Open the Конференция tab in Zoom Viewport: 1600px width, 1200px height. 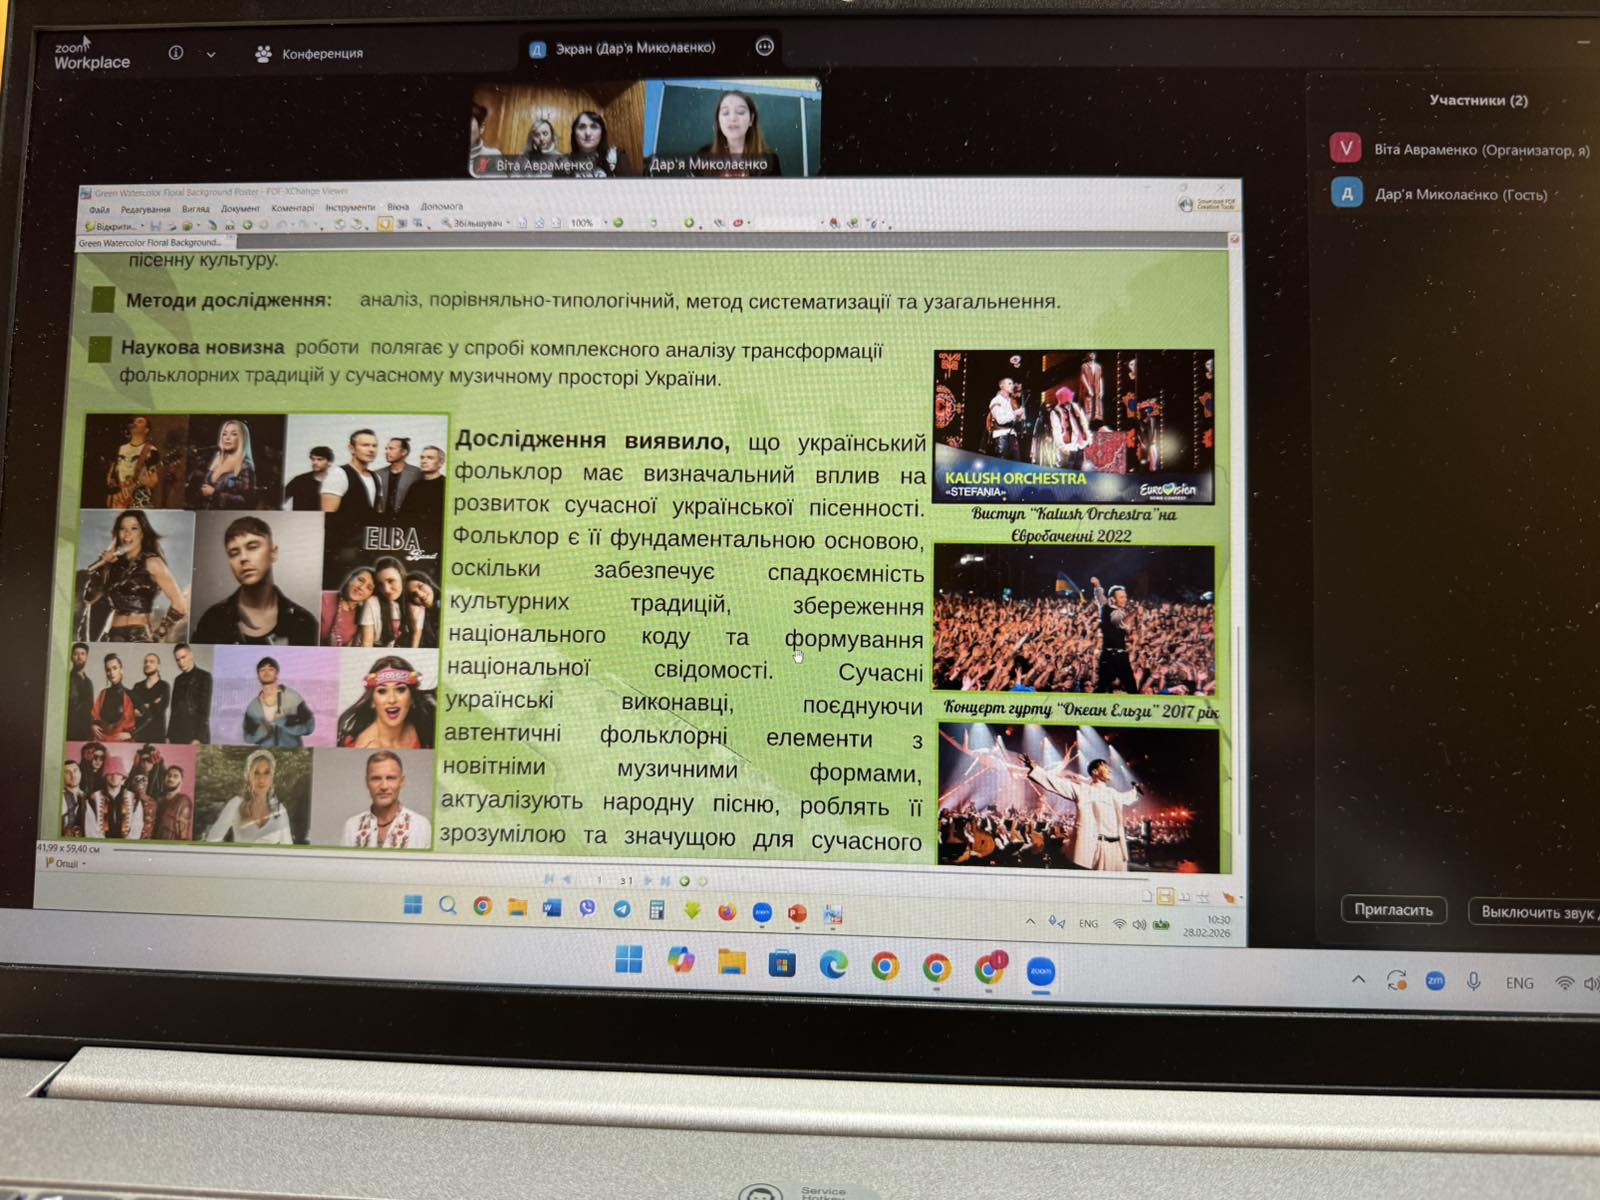[309, 54]
